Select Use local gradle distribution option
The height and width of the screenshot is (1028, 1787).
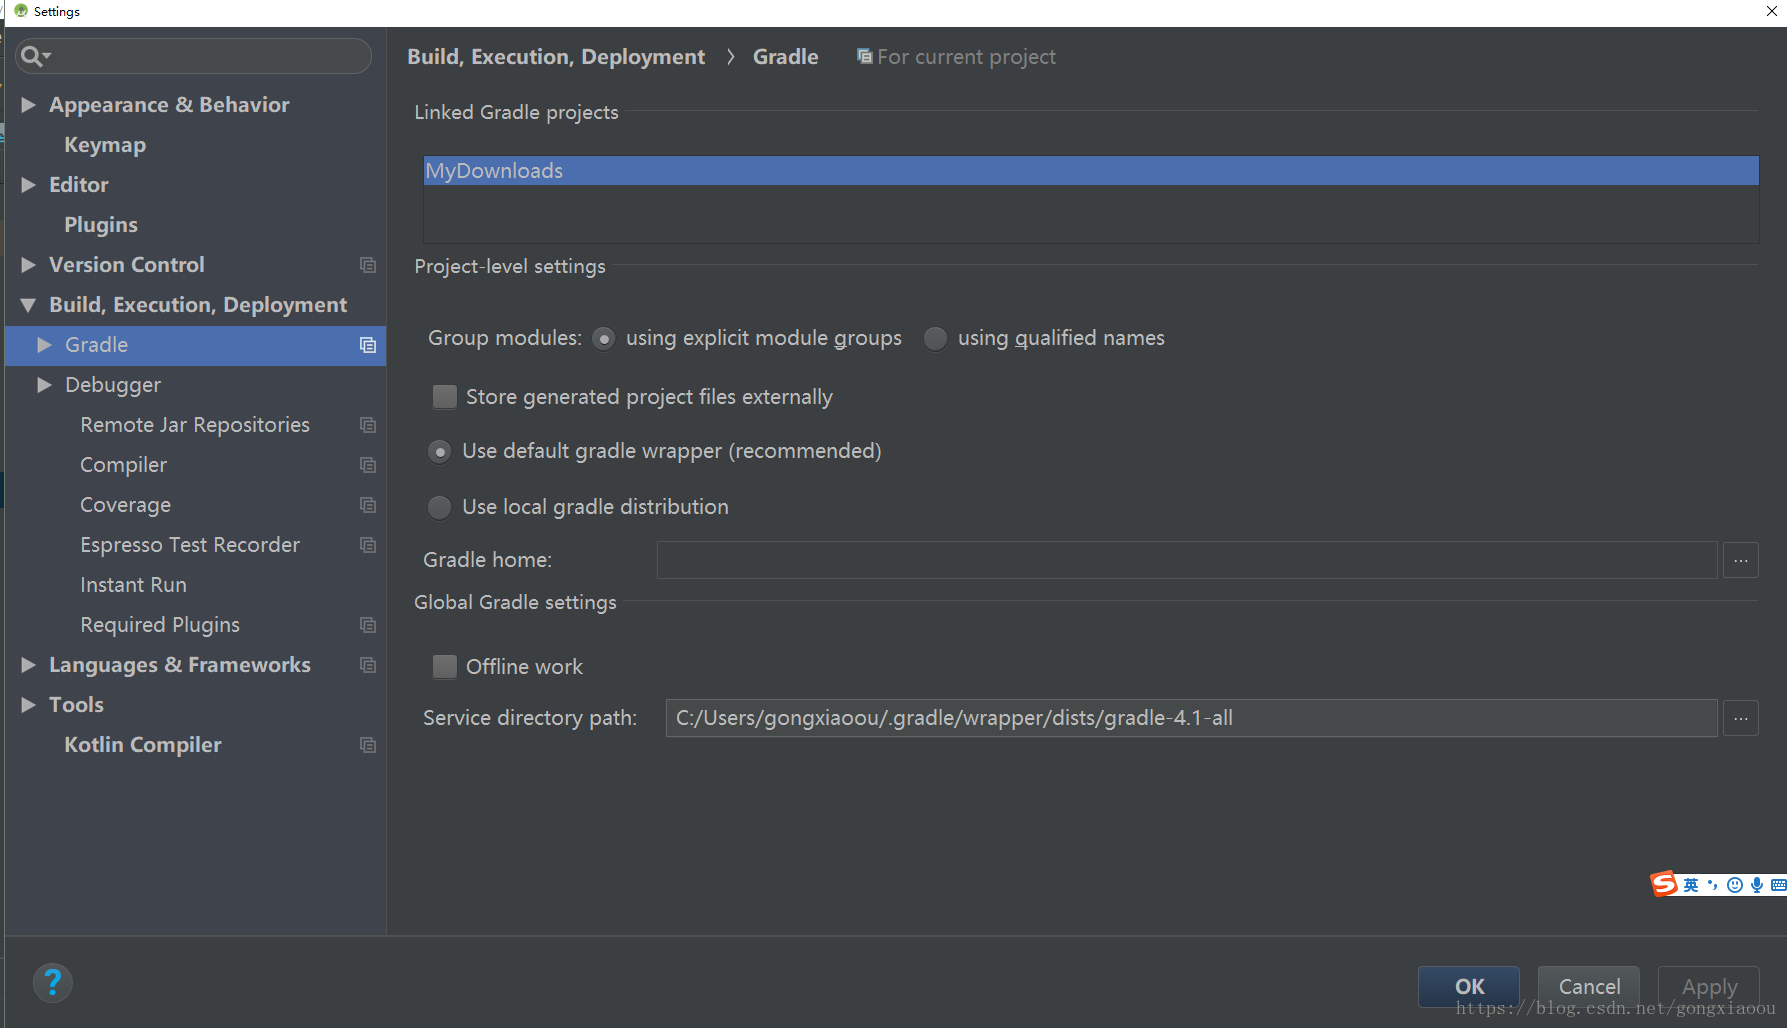pos(439,508)
